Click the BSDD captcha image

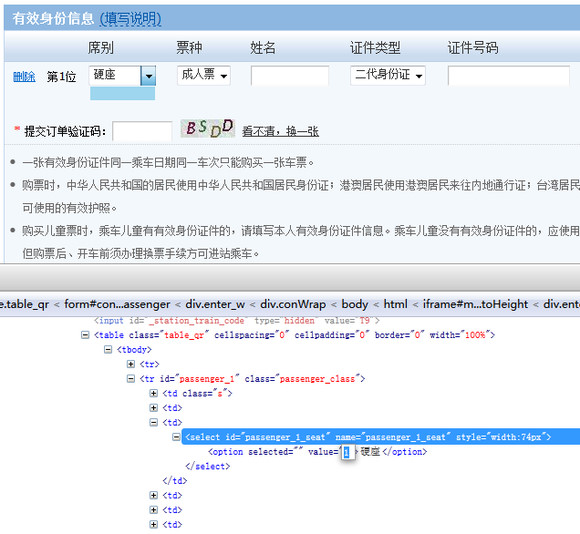click(208, 128)
